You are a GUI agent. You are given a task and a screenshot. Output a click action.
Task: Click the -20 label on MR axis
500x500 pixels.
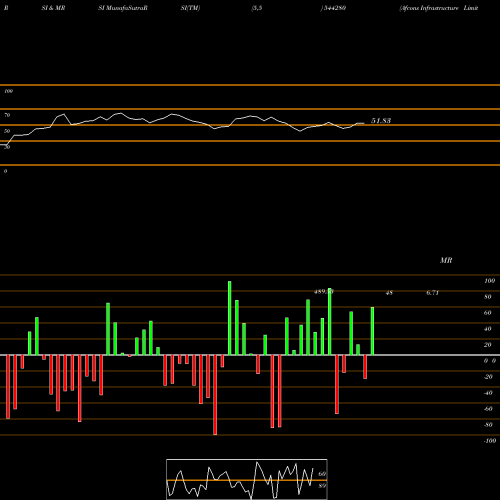pyautogui.click(x=488, y=377)
